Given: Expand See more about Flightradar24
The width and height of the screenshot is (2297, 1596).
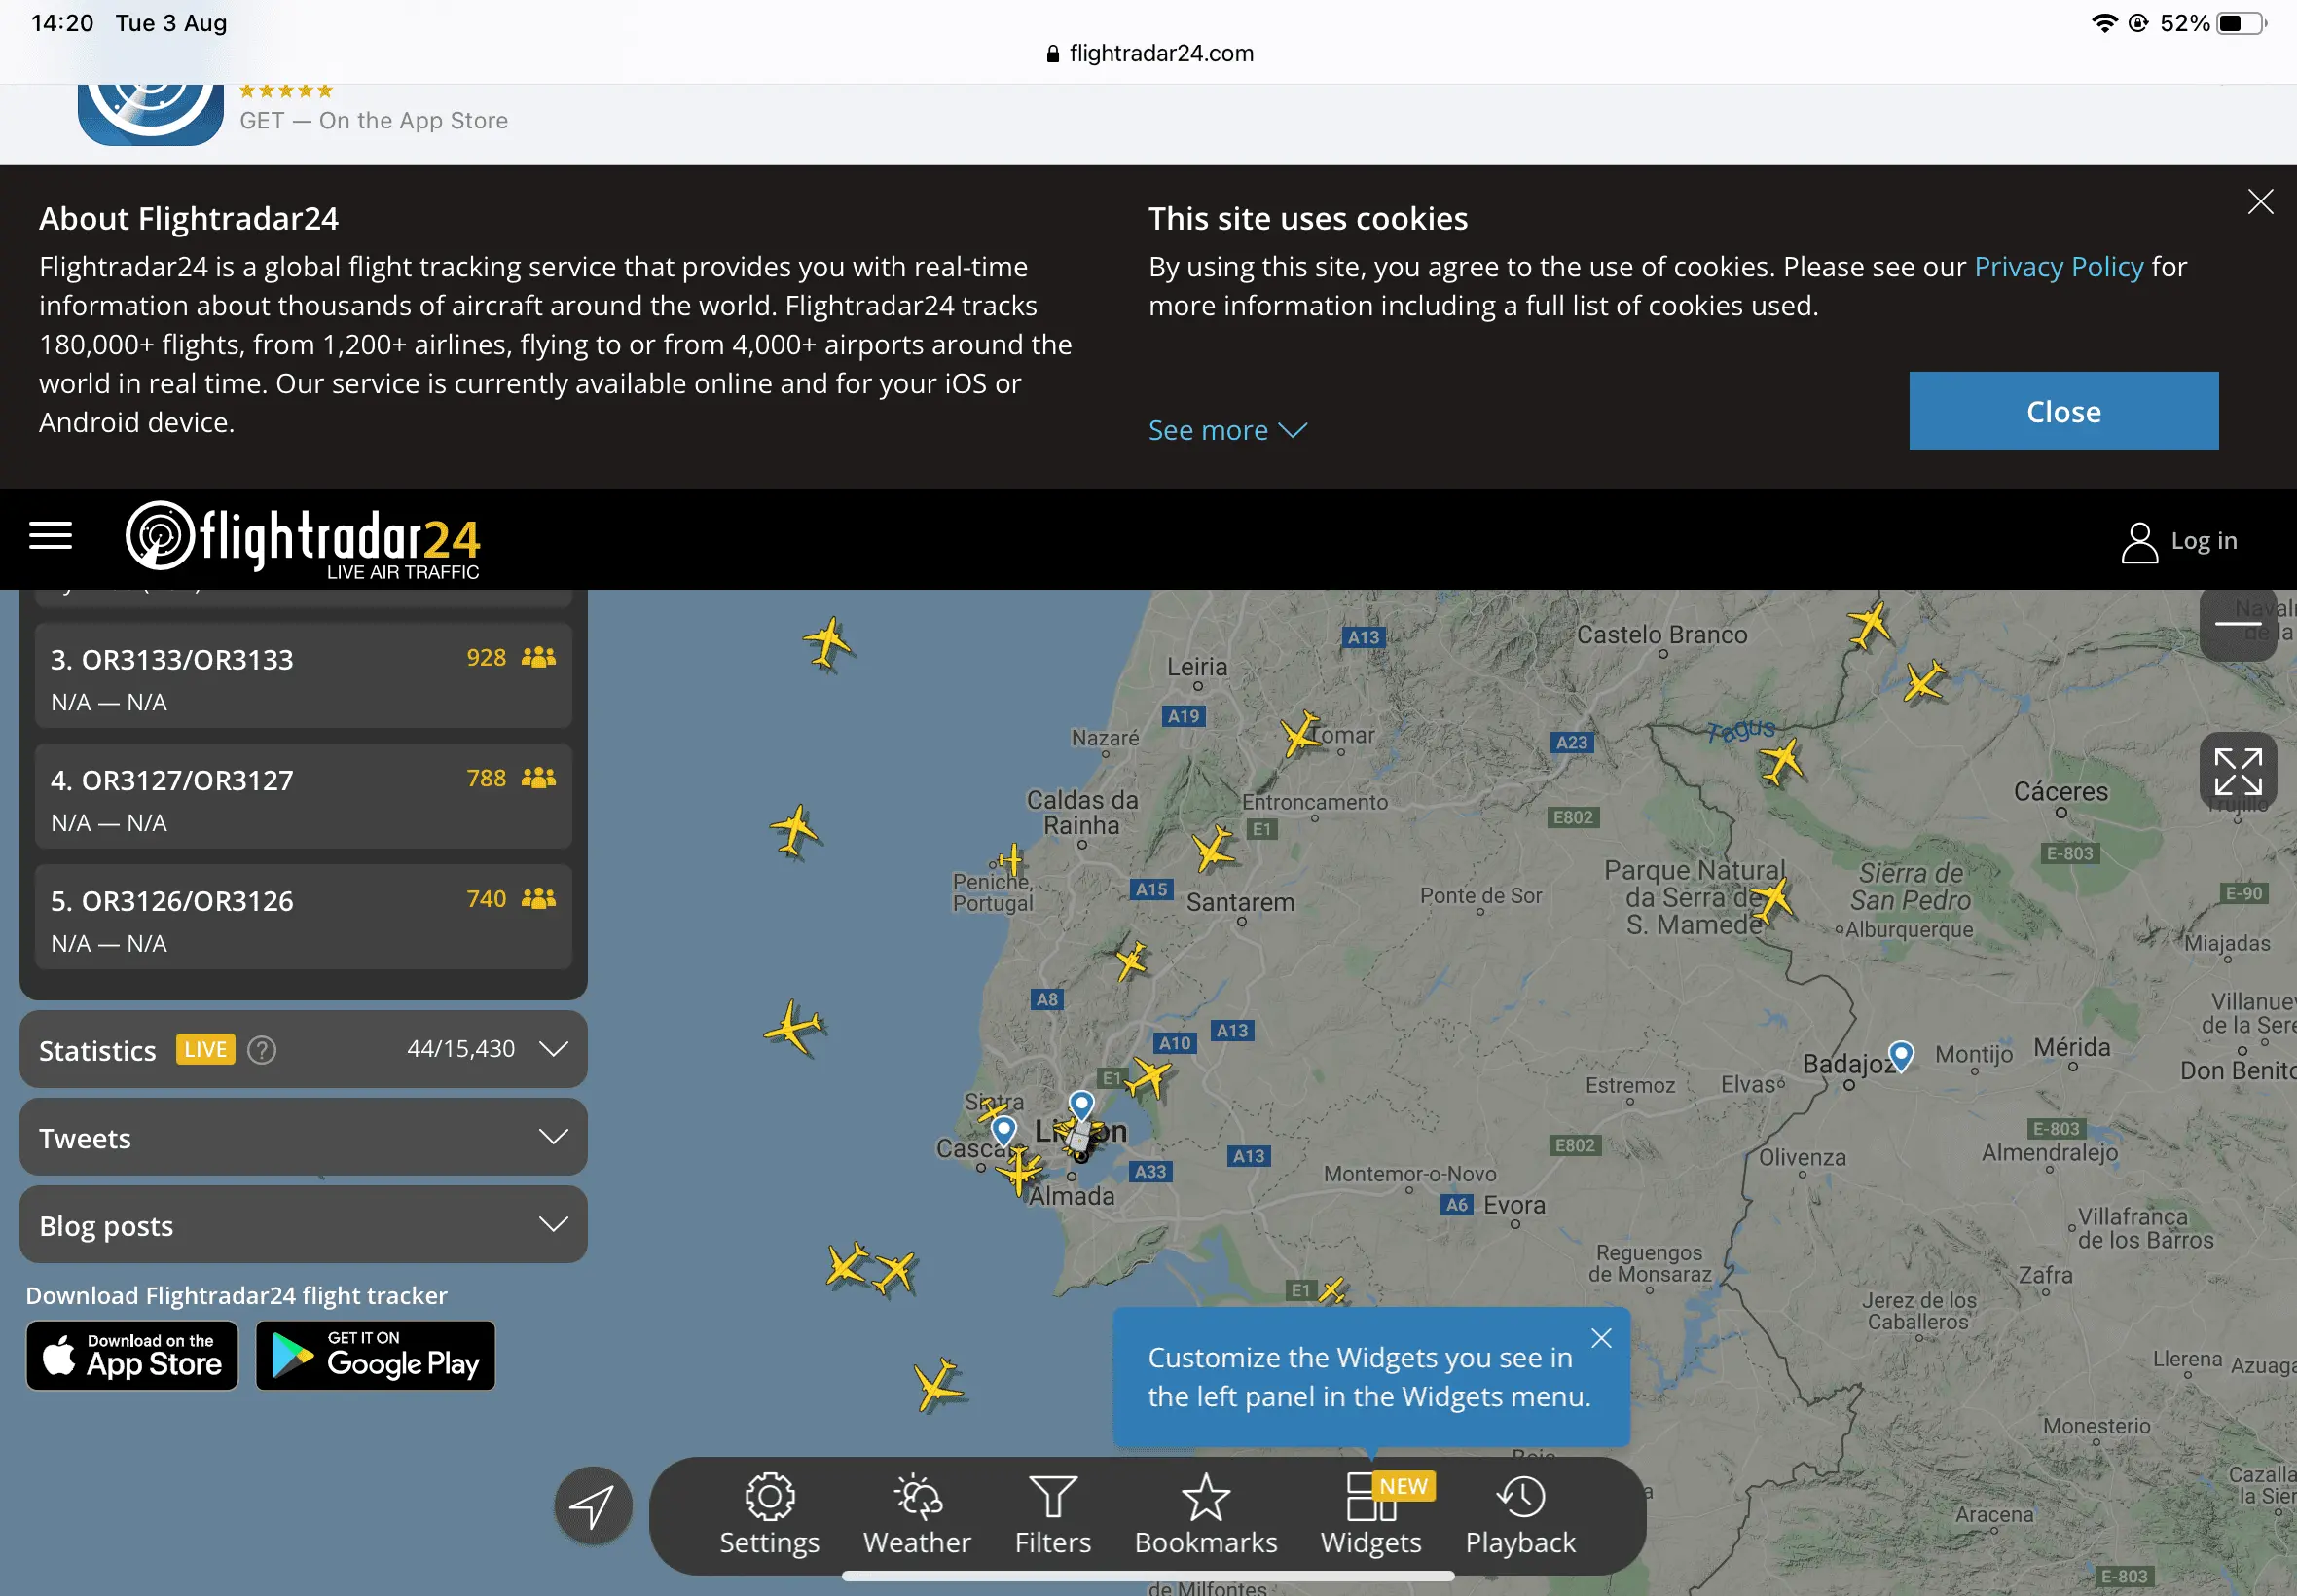Looking at the screenshot, I should [1226, 430].
